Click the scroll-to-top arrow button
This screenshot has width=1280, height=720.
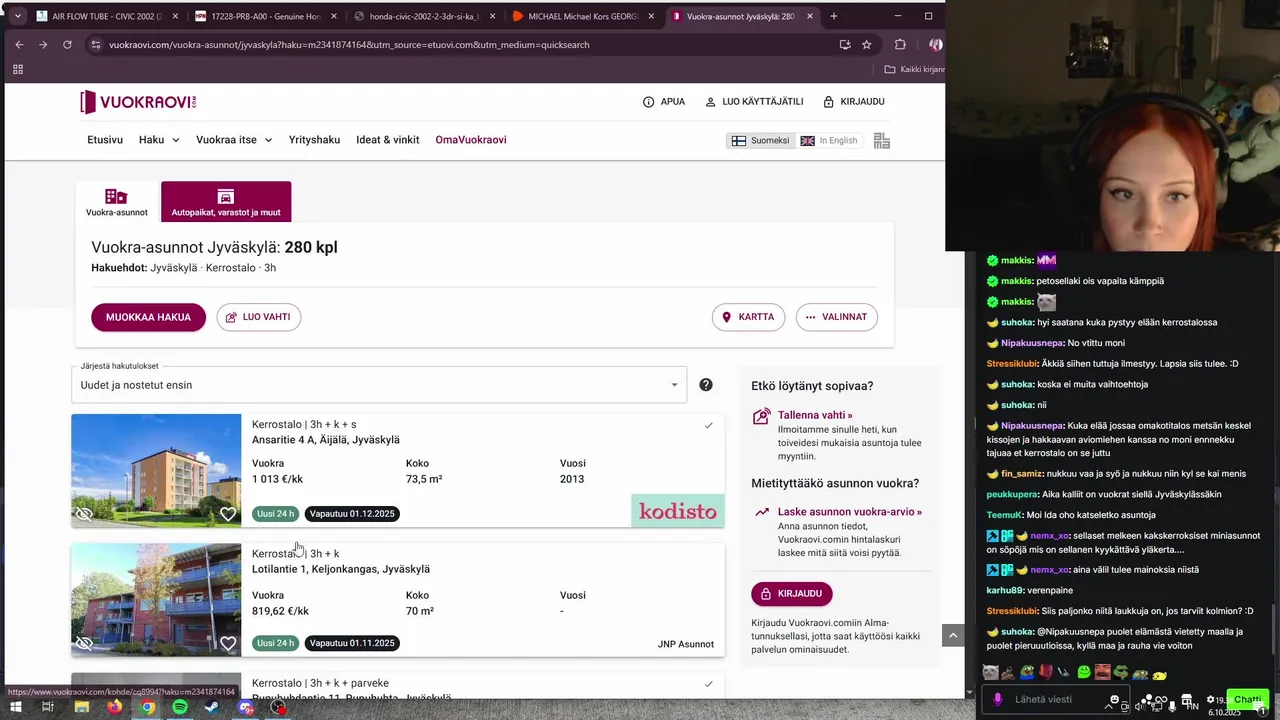[953, 635]
